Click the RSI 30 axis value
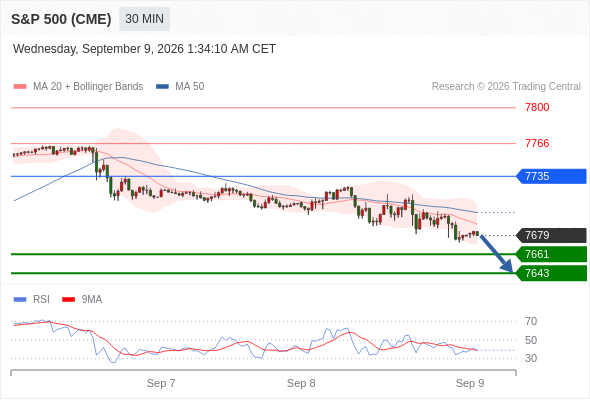This screenshot has width=590, height=400. 531,358
